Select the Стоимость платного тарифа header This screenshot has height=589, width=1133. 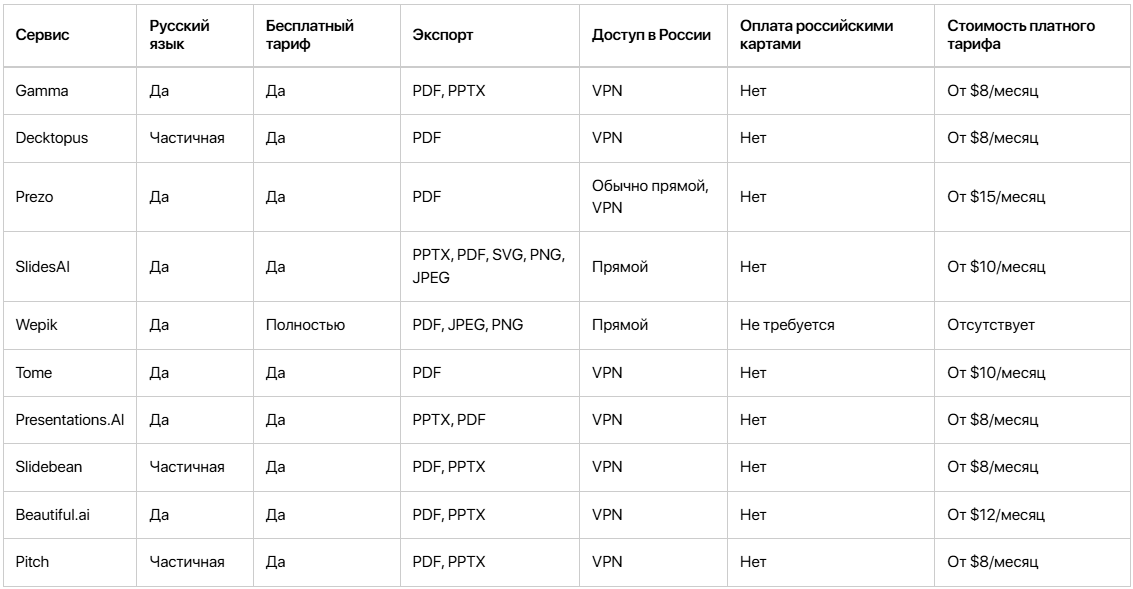(1021, 35)
